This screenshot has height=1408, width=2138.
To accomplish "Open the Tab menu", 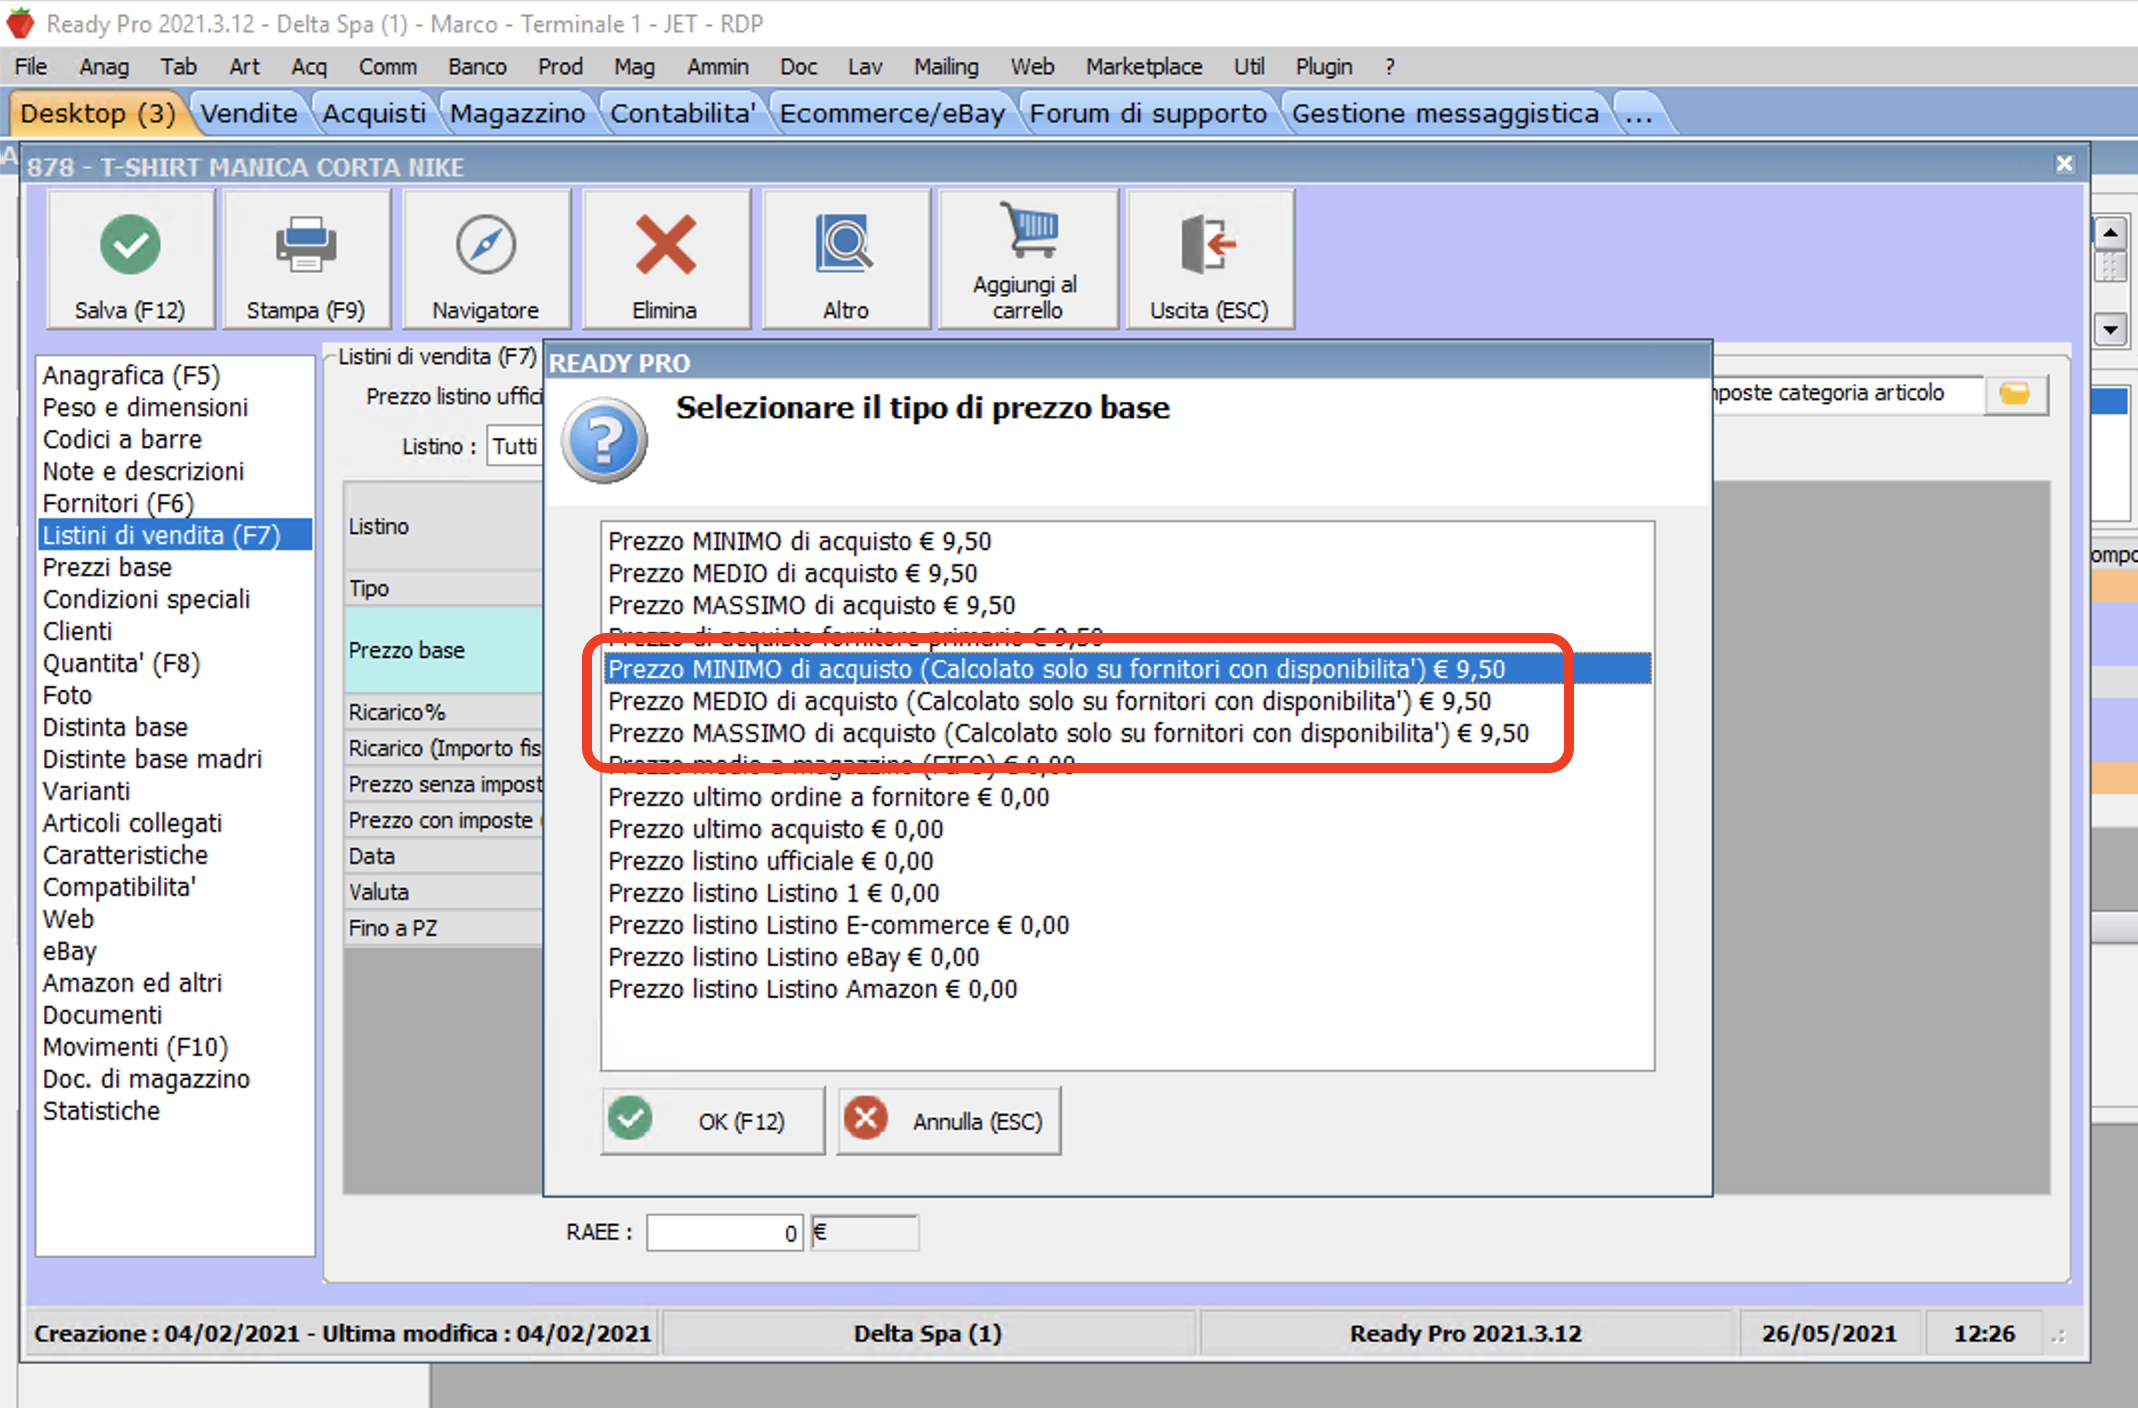I will 178,67.
